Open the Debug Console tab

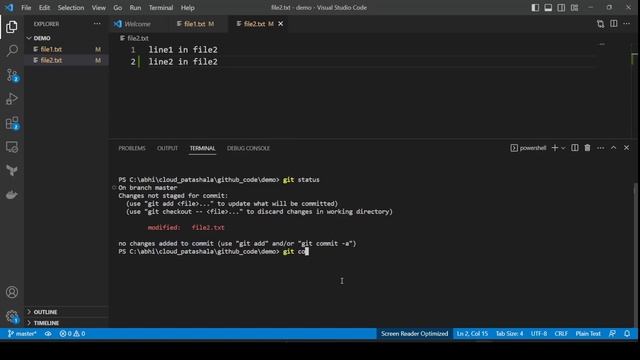248,148
